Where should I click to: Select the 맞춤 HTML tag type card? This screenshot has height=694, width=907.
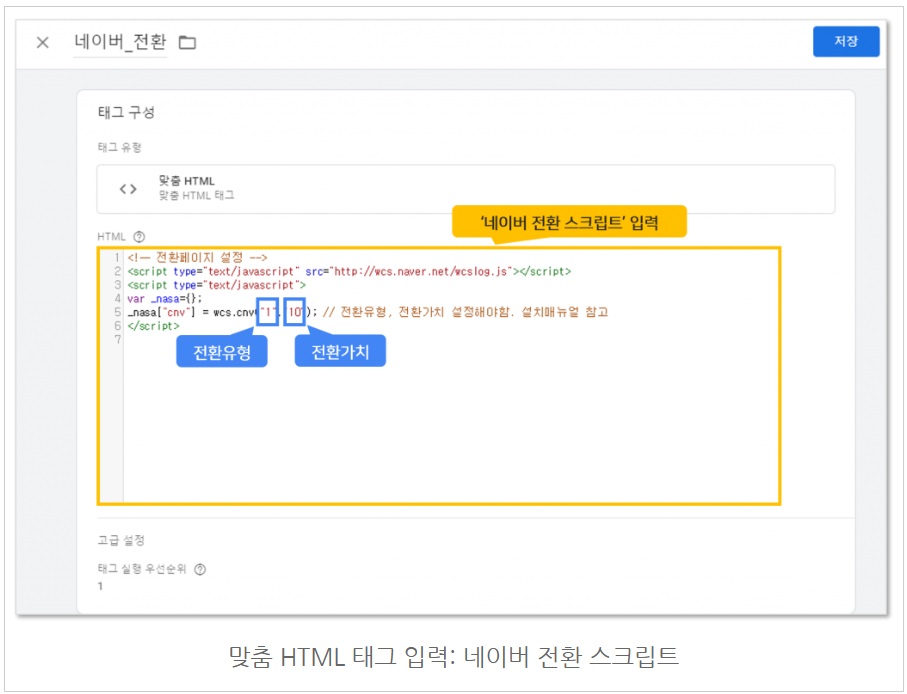pos(466,189)
